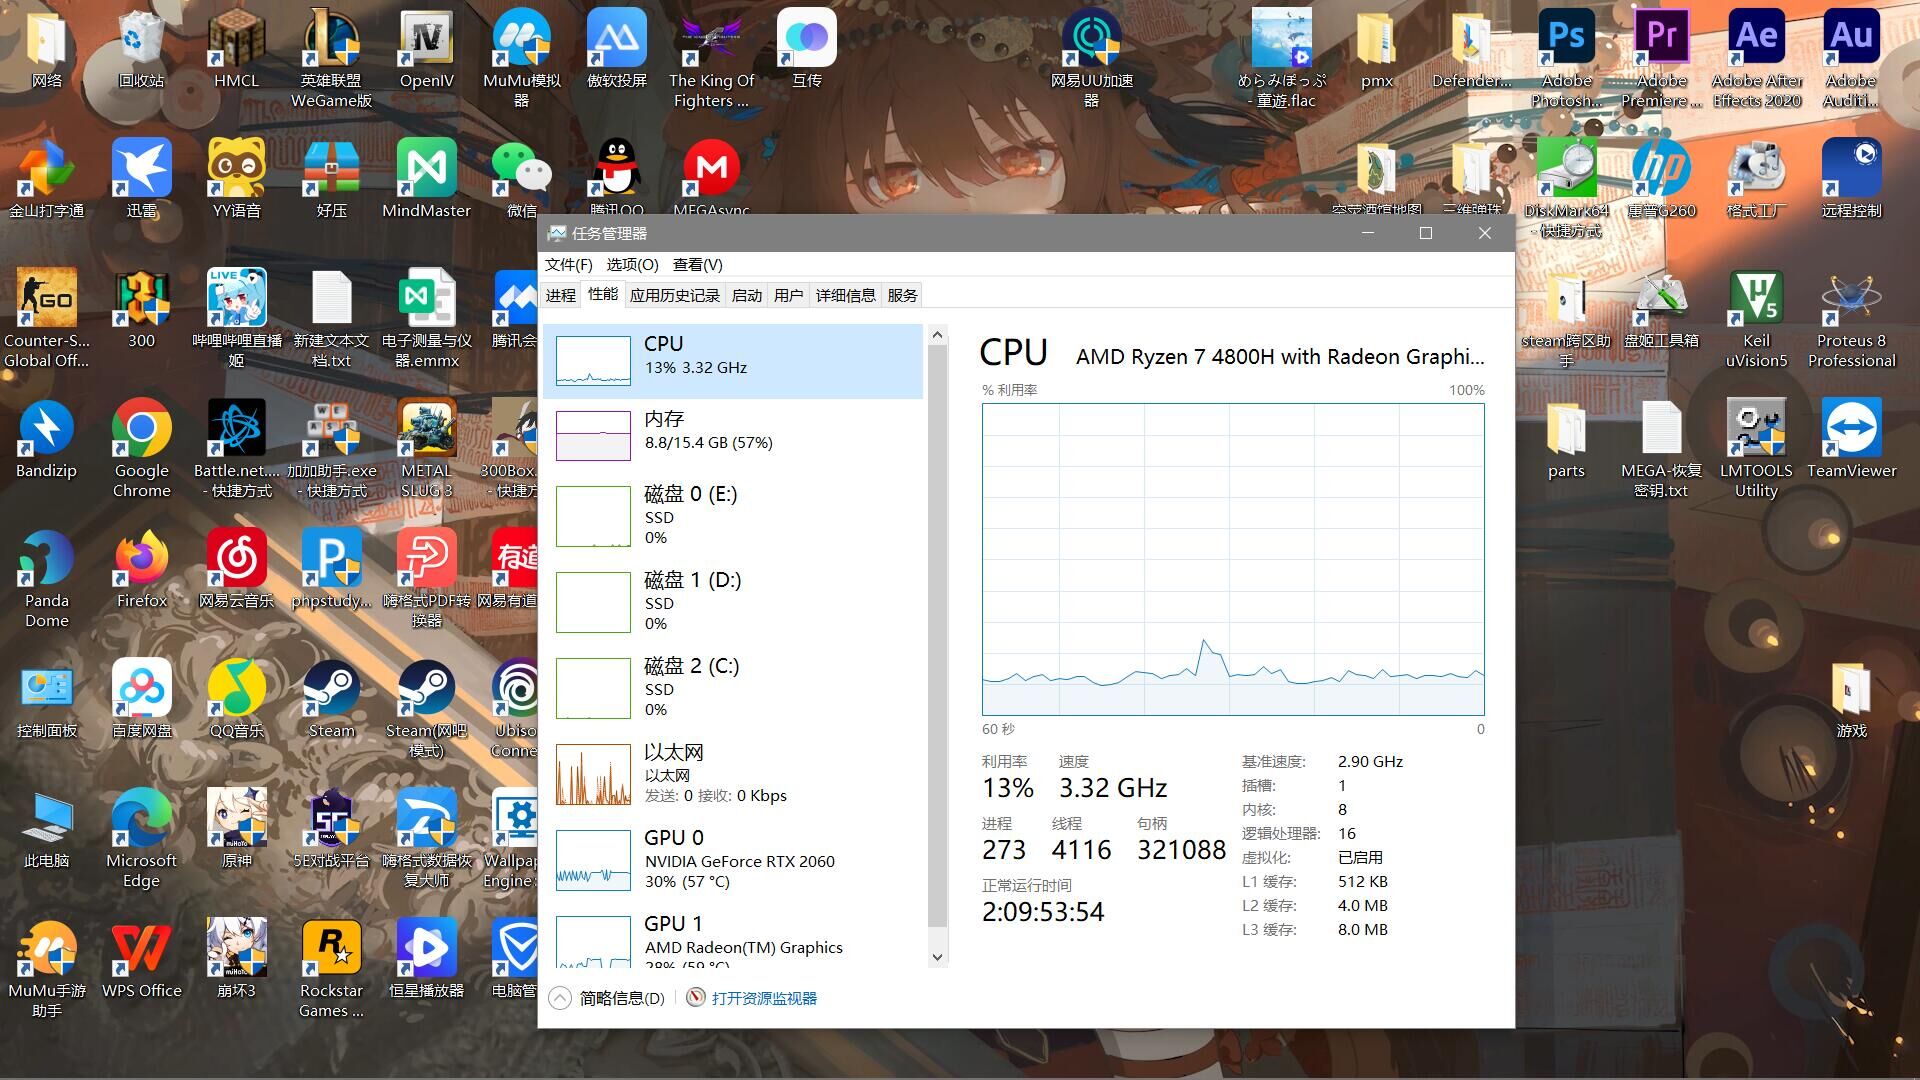This screenshot has height=1080, width=1920.
Task: Switch to the 启动 tab
Action: point(746,295)
